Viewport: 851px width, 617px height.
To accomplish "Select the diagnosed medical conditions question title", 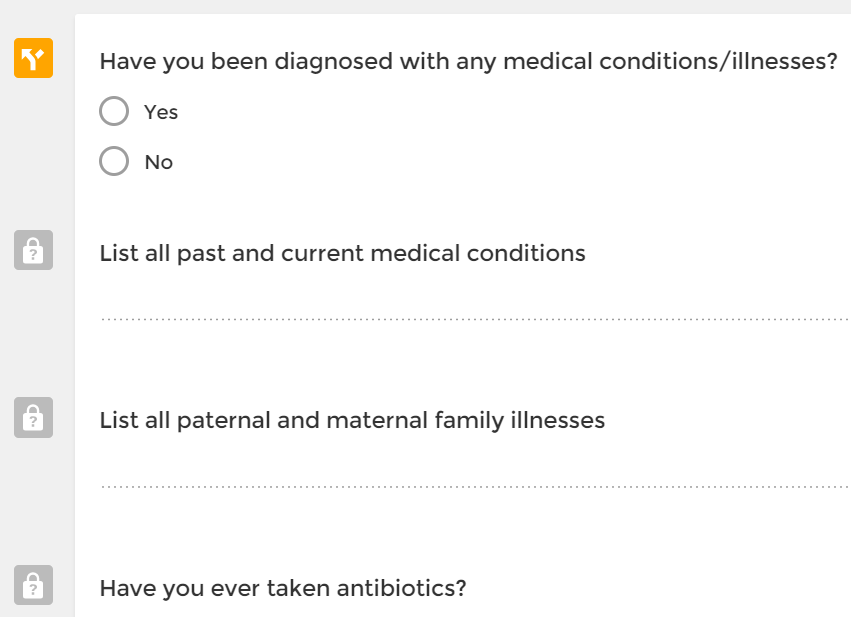I will [468, 61].
